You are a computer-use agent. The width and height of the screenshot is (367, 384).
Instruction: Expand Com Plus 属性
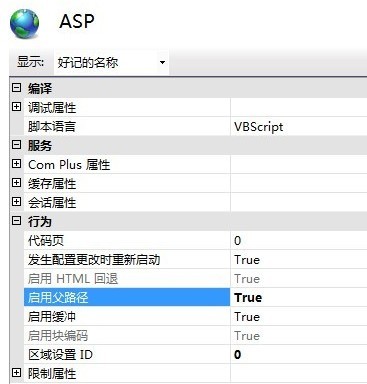[x=16, y=164]
